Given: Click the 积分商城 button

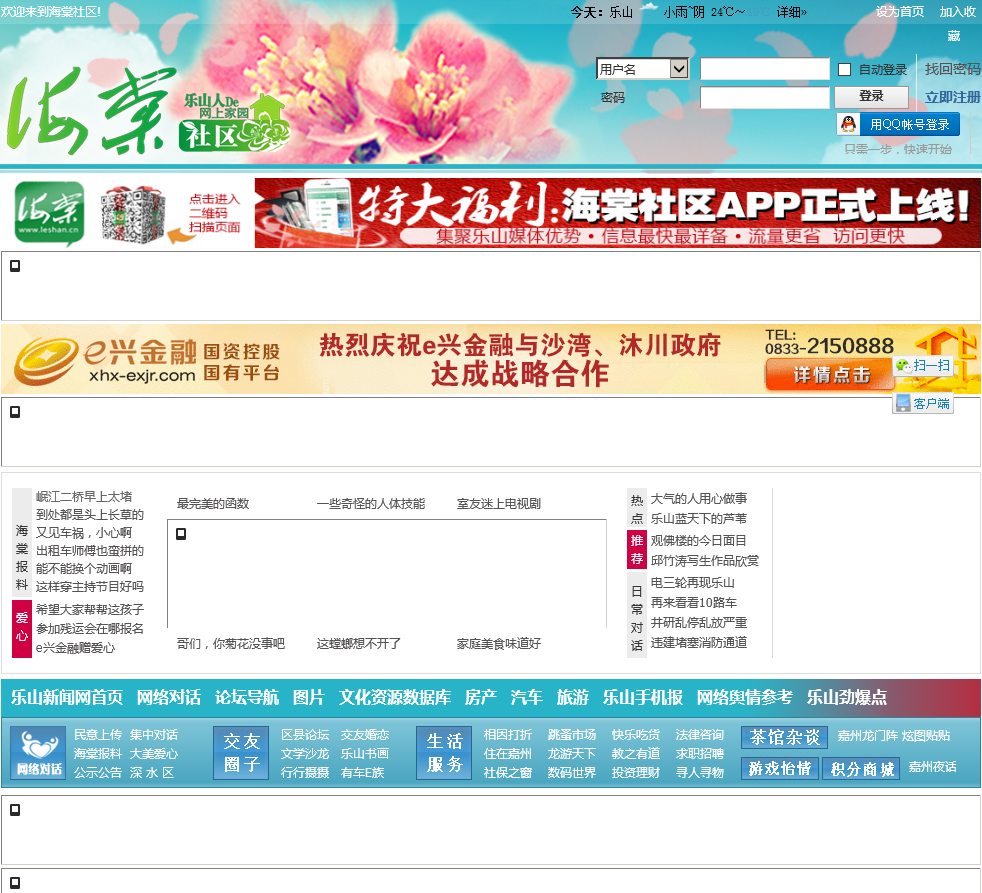Looking at the screenshot, I should click(x=862, y=768).
